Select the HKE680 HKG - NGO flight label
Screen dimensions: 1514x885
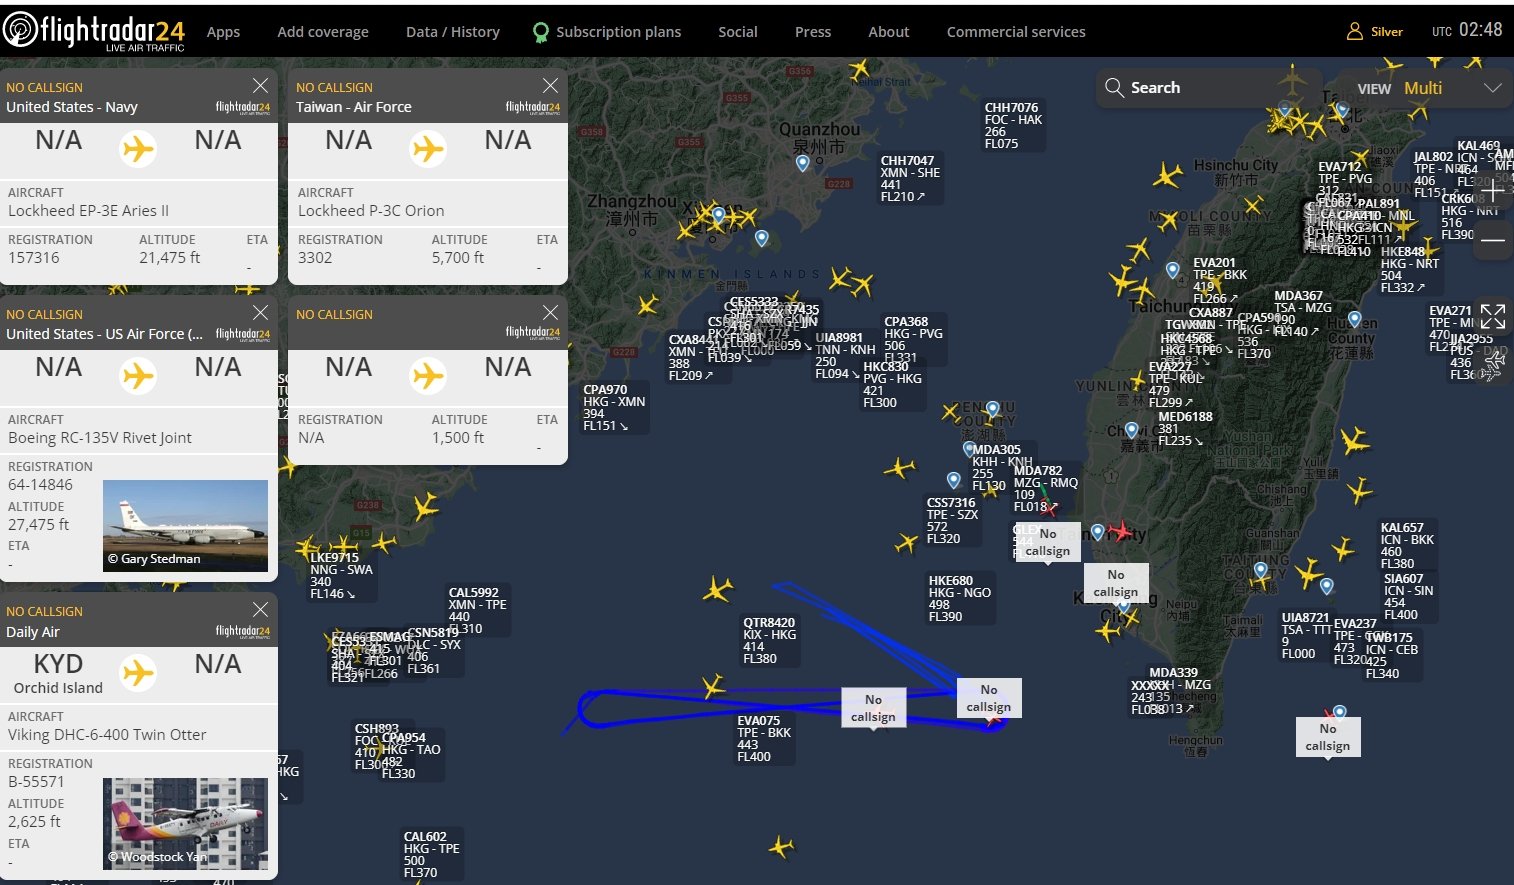click(960, 599)
